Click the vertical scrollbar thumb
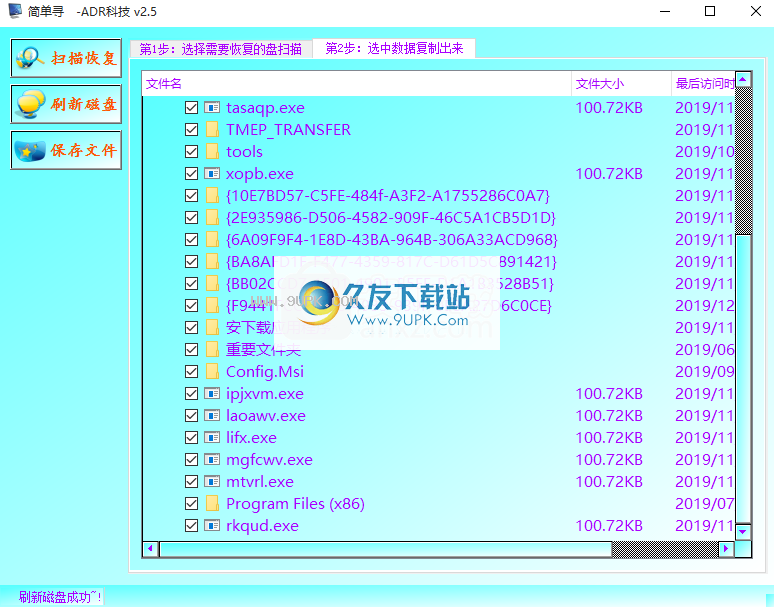This screenshot has width=774, height=607. coord(743,379)
